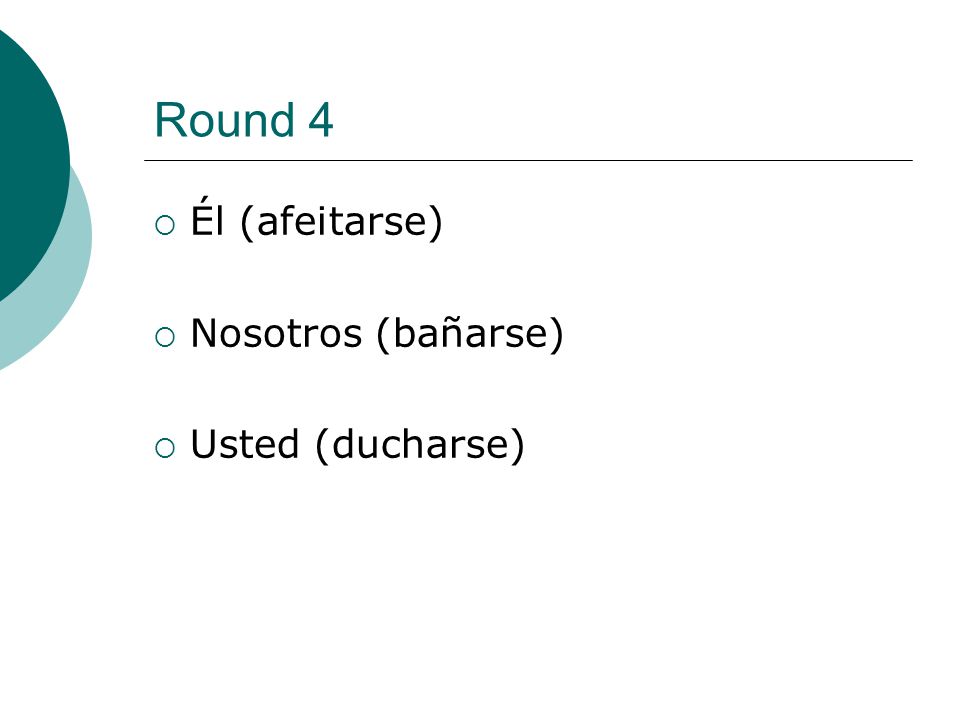This screenshot has width=960, height=720.
Task: Select the letter U of Usted
Action: (202, 444)
